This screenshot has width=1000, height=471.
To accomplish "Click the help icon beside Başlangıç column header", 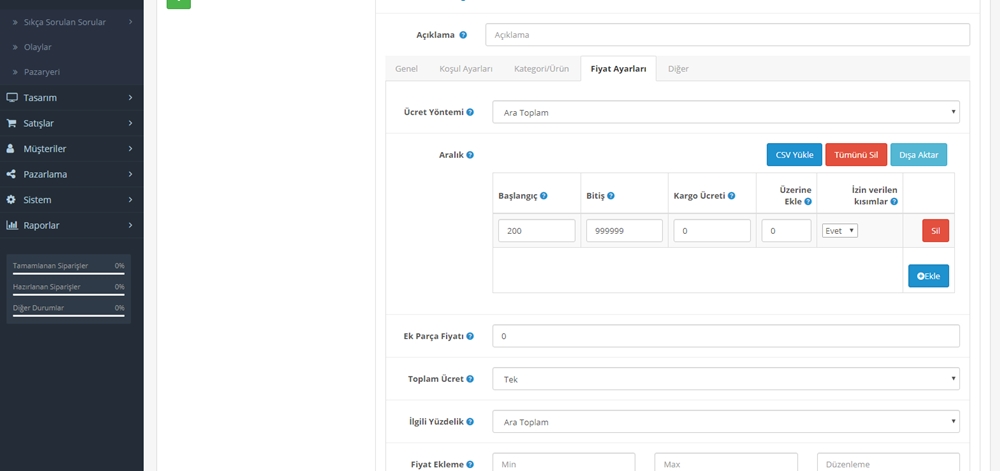I will point(544,196).
